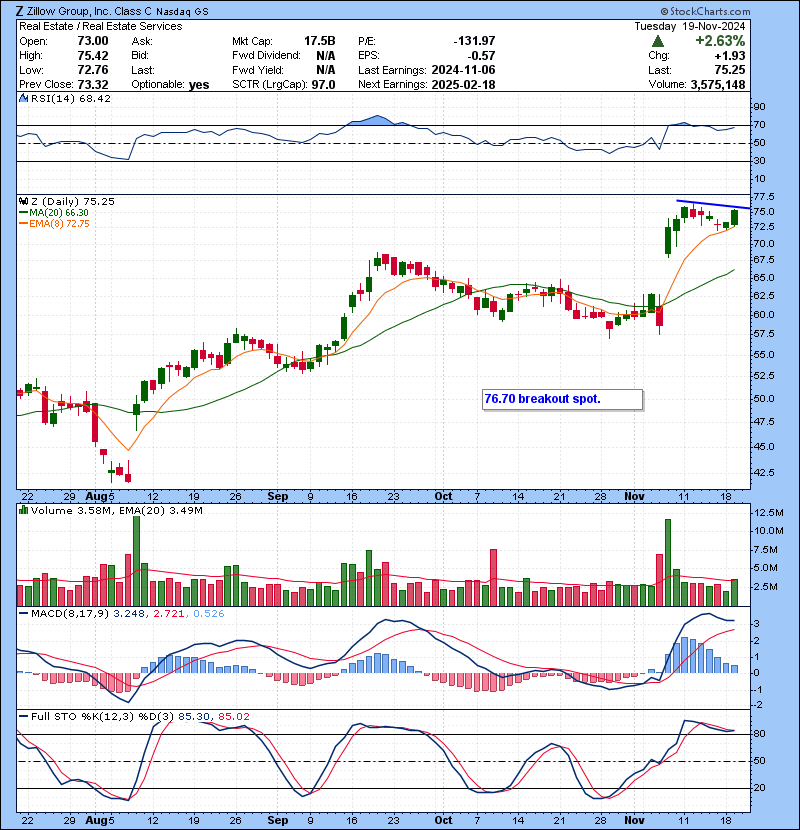This screenshot has width=800, height=830.
Task: Click the 'Volume 3.58M, EMA(20) 3.49M' label
Action: click(116, 510)
